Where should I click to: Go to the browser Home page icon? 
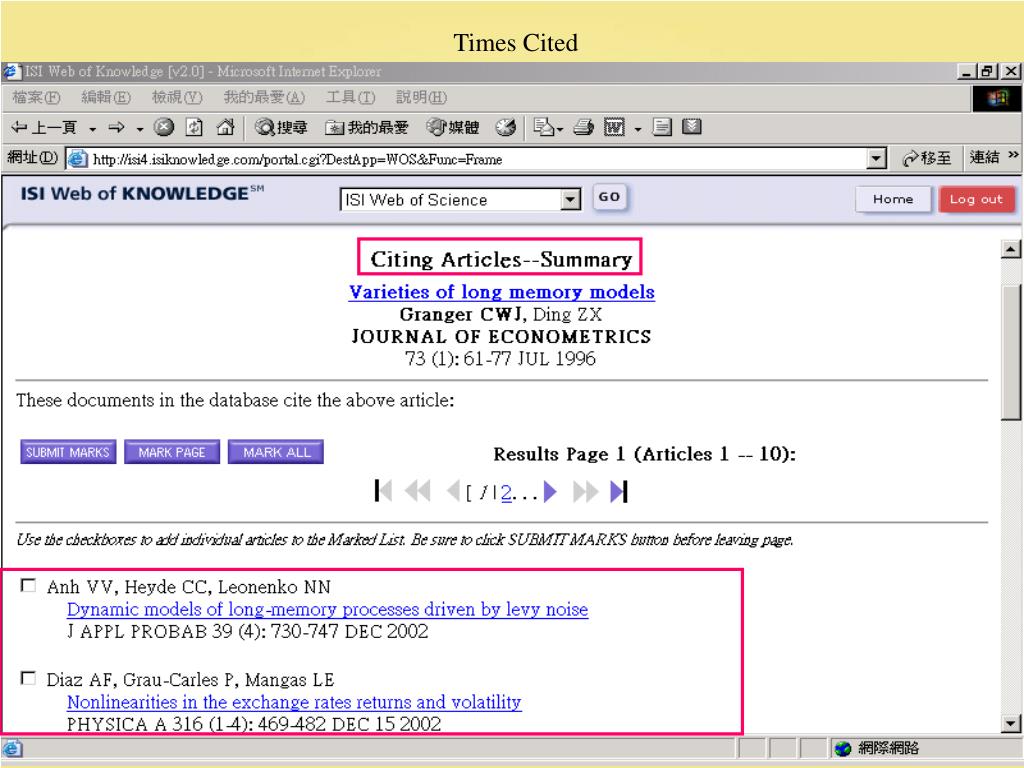pyautogui.click(x=225, y=127)
